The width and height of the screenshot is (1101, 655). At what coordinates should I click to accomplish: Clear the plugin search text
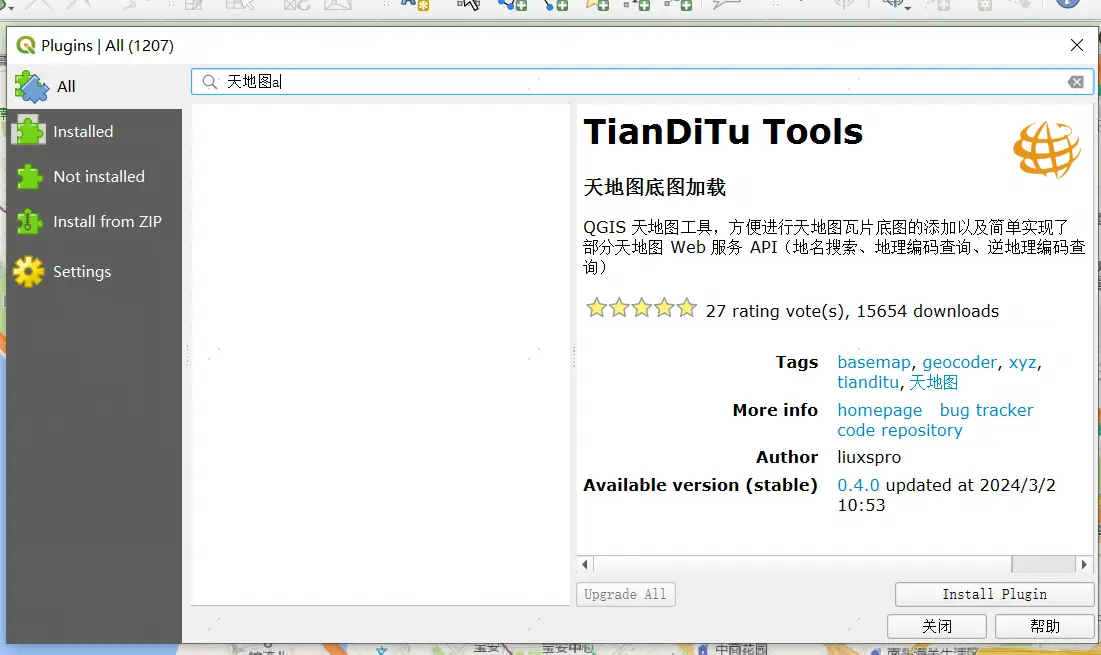1076,82
